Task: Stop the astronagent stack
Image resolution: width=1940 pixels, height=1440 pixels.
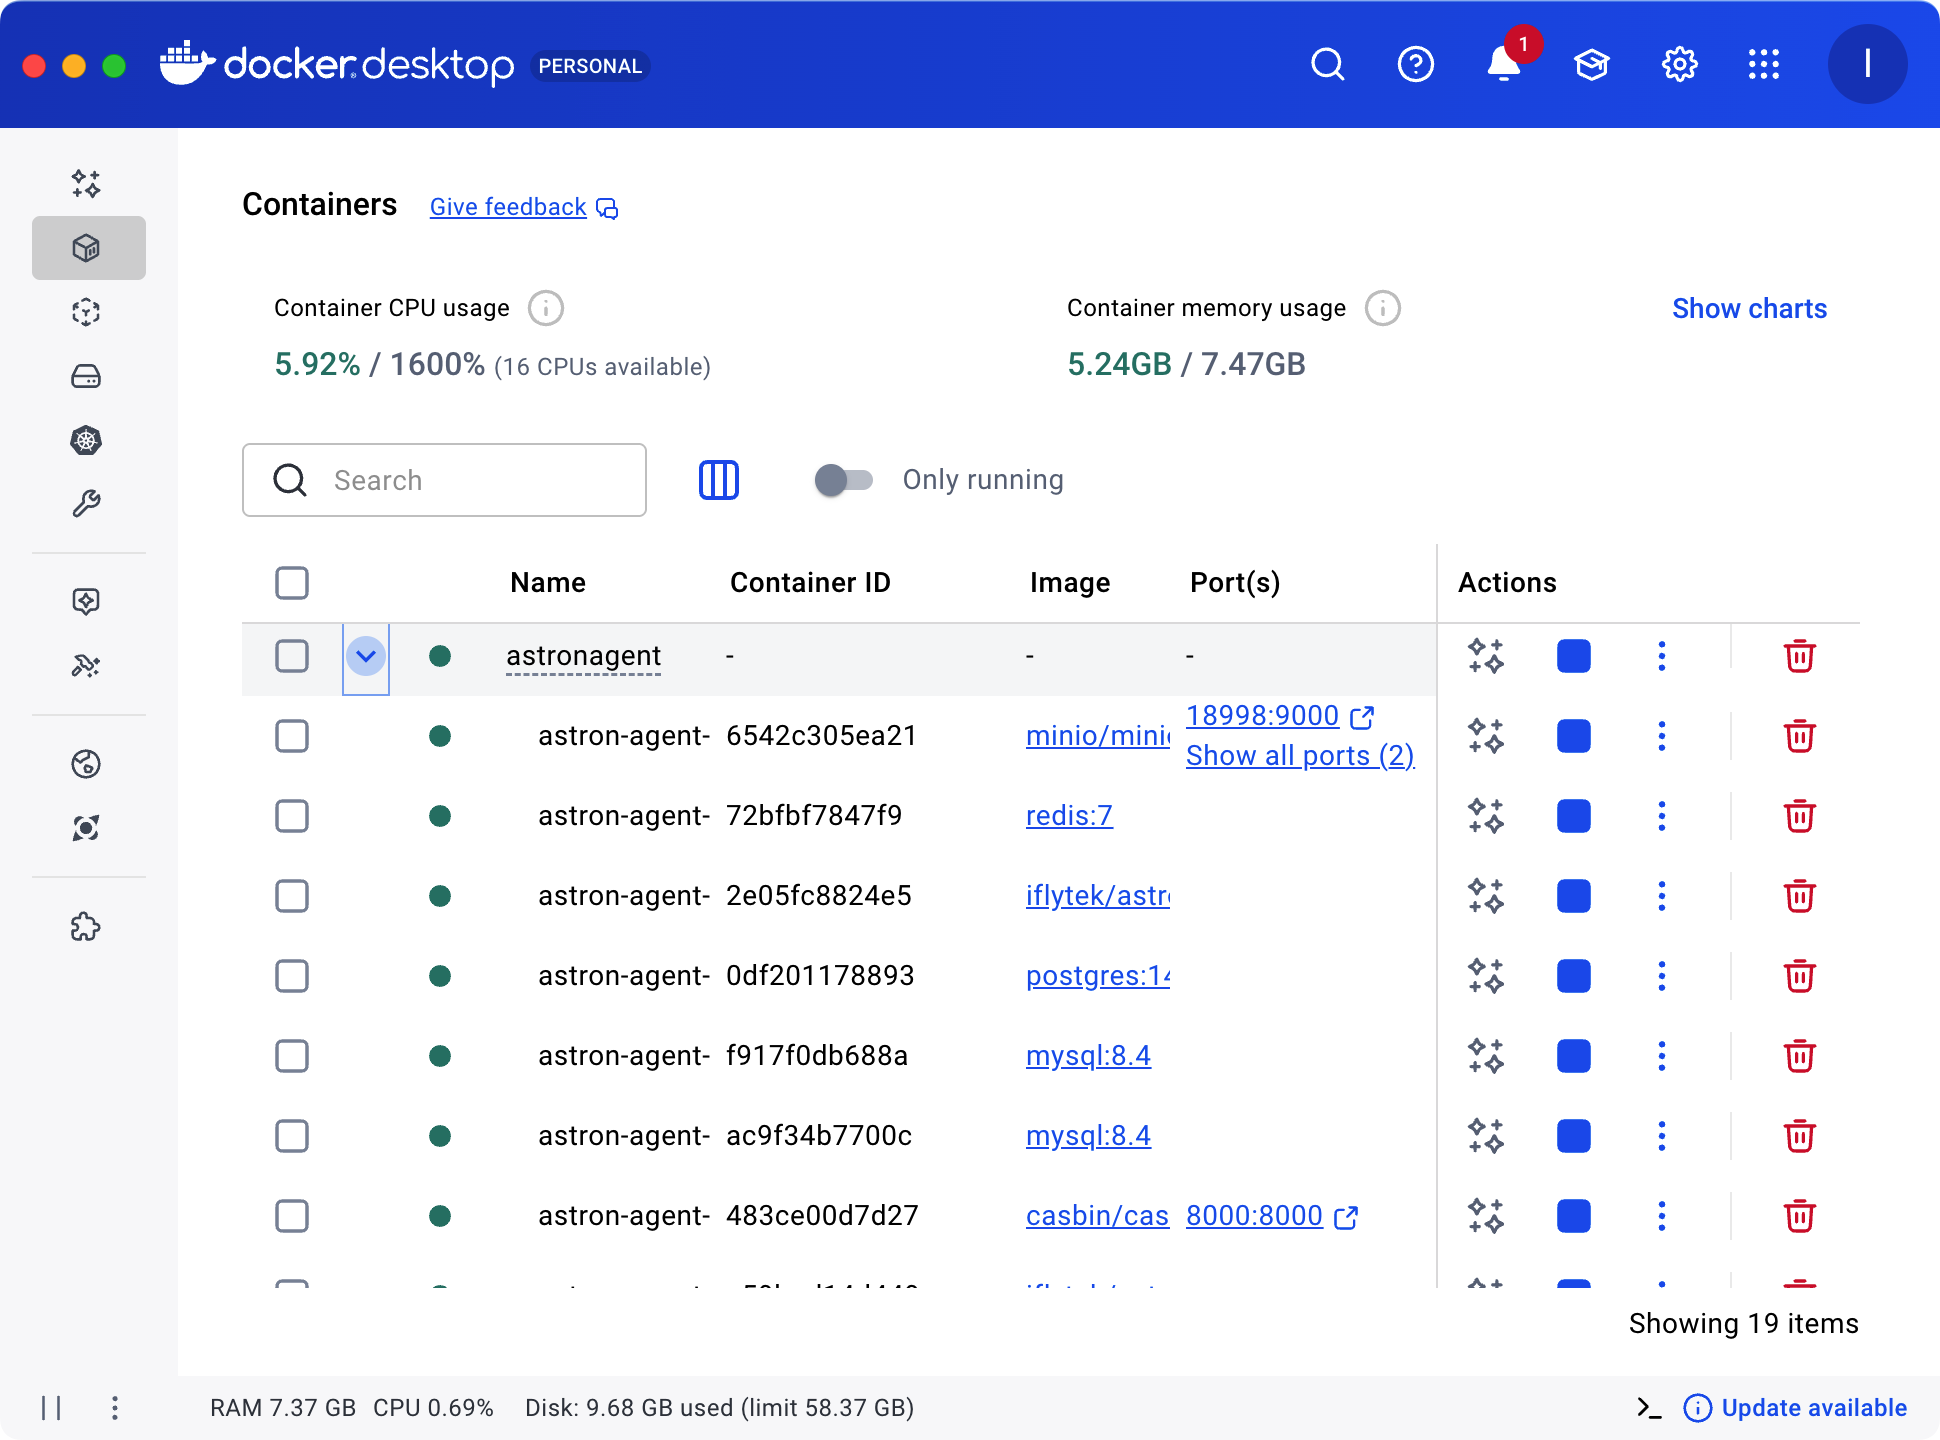Action: point(1573,656)
